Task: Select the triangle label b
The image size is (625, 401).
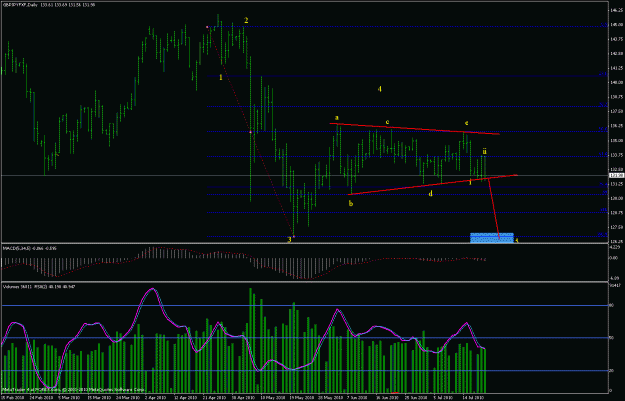Action: pos(351,203)
